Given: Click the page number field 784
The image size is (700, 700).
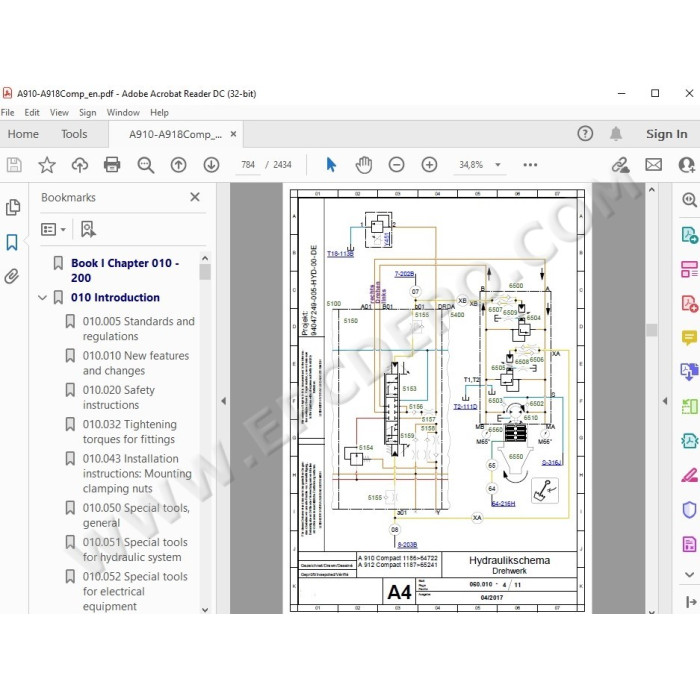Looking at the screenshot, I should pyautogui.click(x=248, y=165).
